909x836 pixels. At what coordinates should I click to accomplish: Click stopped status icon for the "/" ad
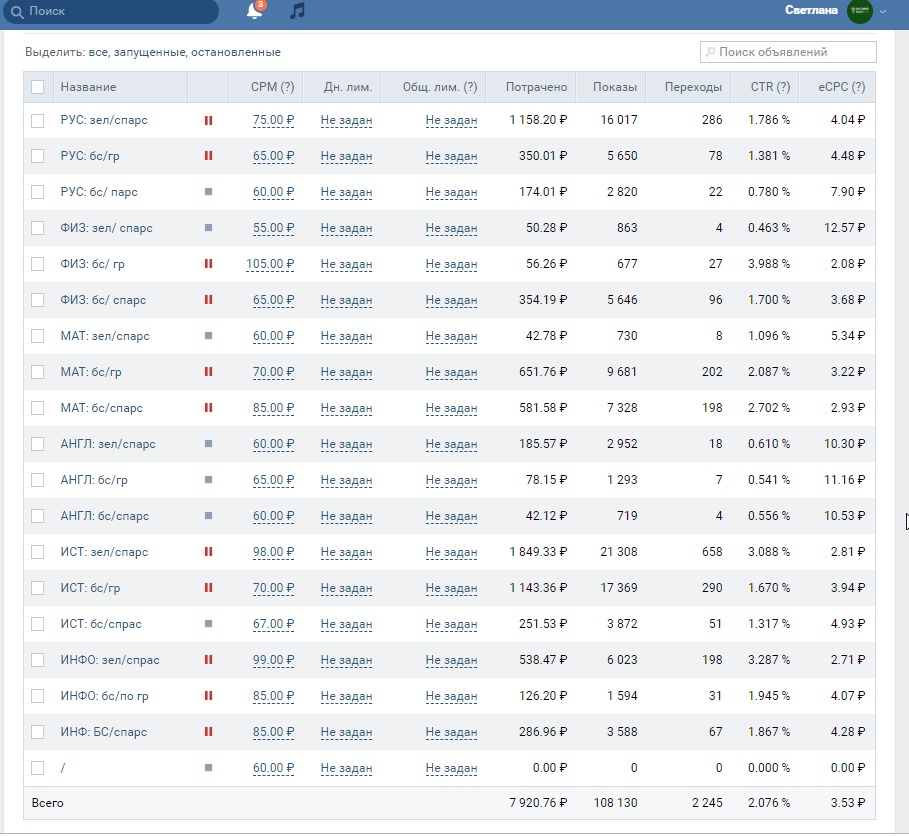point(208,768)
